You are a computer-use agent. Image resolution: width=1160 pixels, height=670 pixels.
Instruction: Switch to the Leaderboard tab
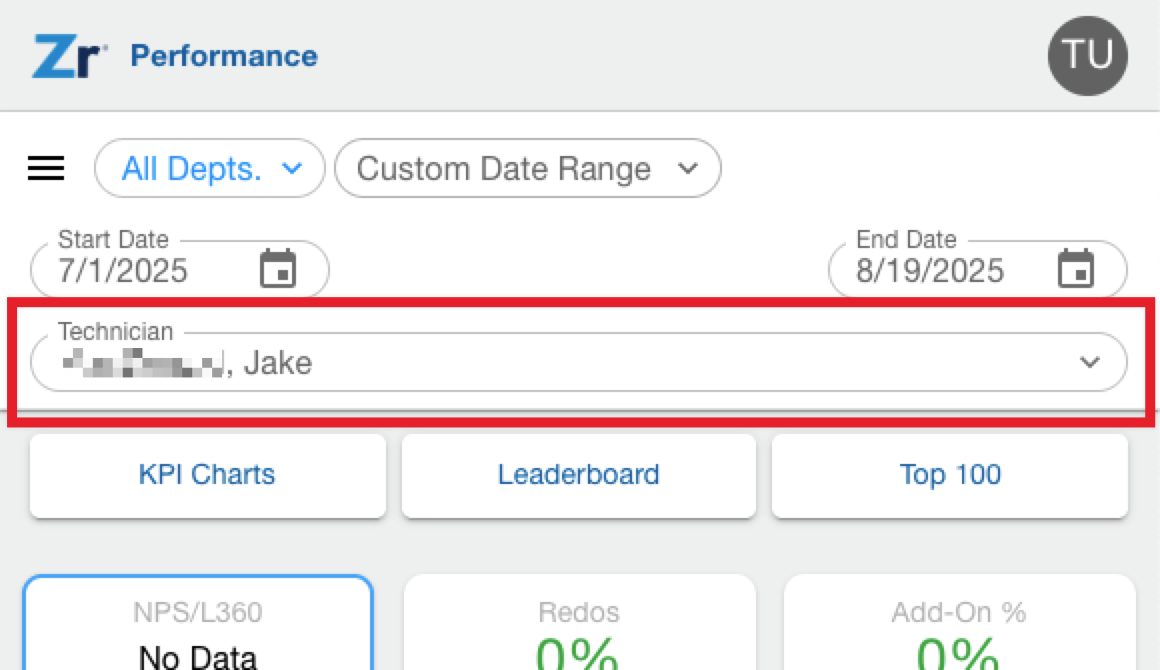click(x=579, y=476)
